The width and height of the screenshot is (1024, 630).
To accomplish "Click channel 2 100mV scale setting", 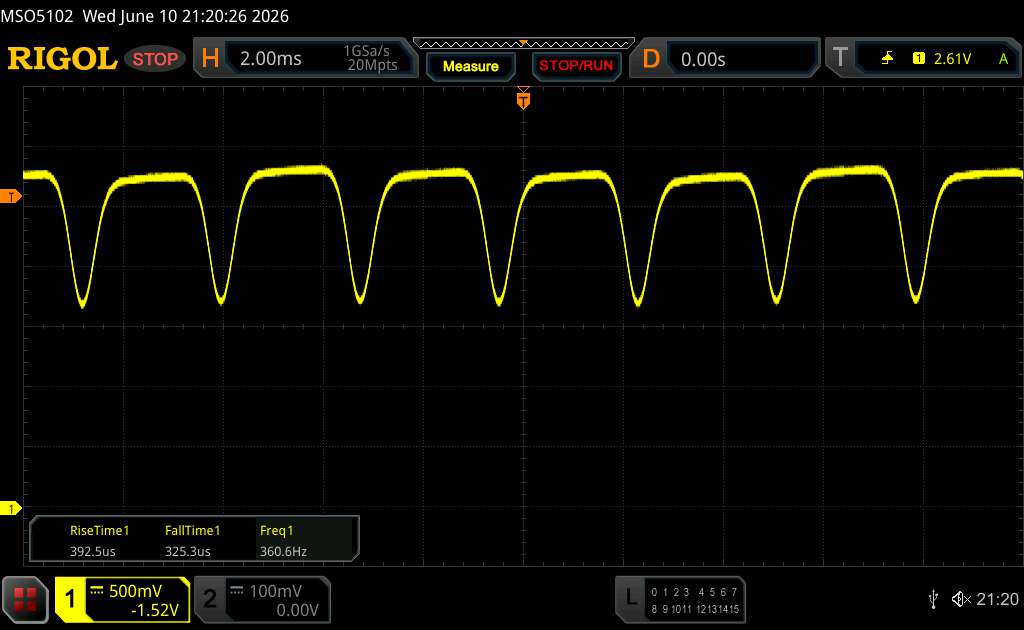I will pyautogui.click(x=276, y=591).
